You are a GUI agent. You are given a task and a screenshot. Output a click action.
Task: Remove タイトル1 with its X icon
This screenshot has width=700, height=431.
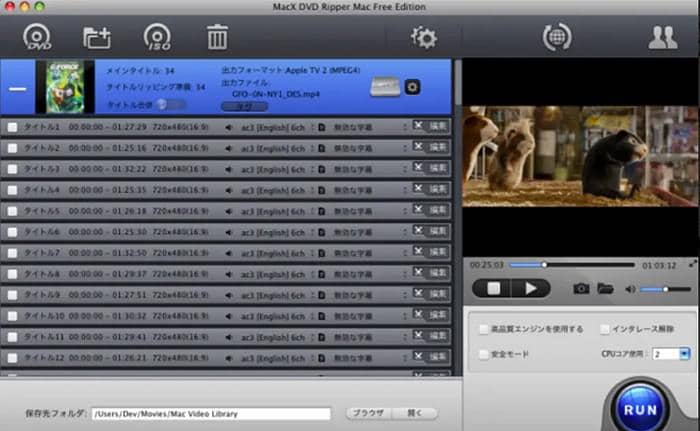click(418, 126)
